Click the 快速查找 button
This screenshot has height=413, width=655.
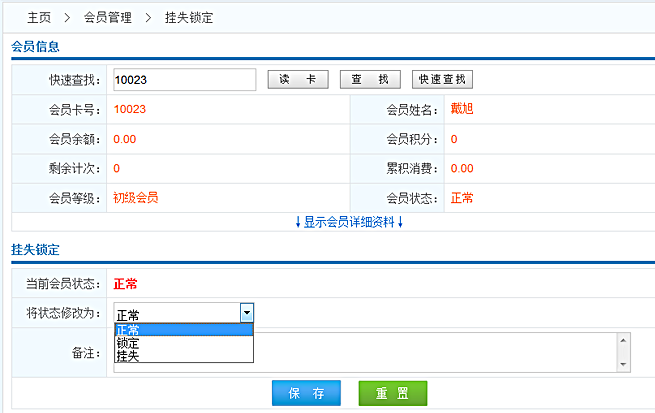(442, 80)
